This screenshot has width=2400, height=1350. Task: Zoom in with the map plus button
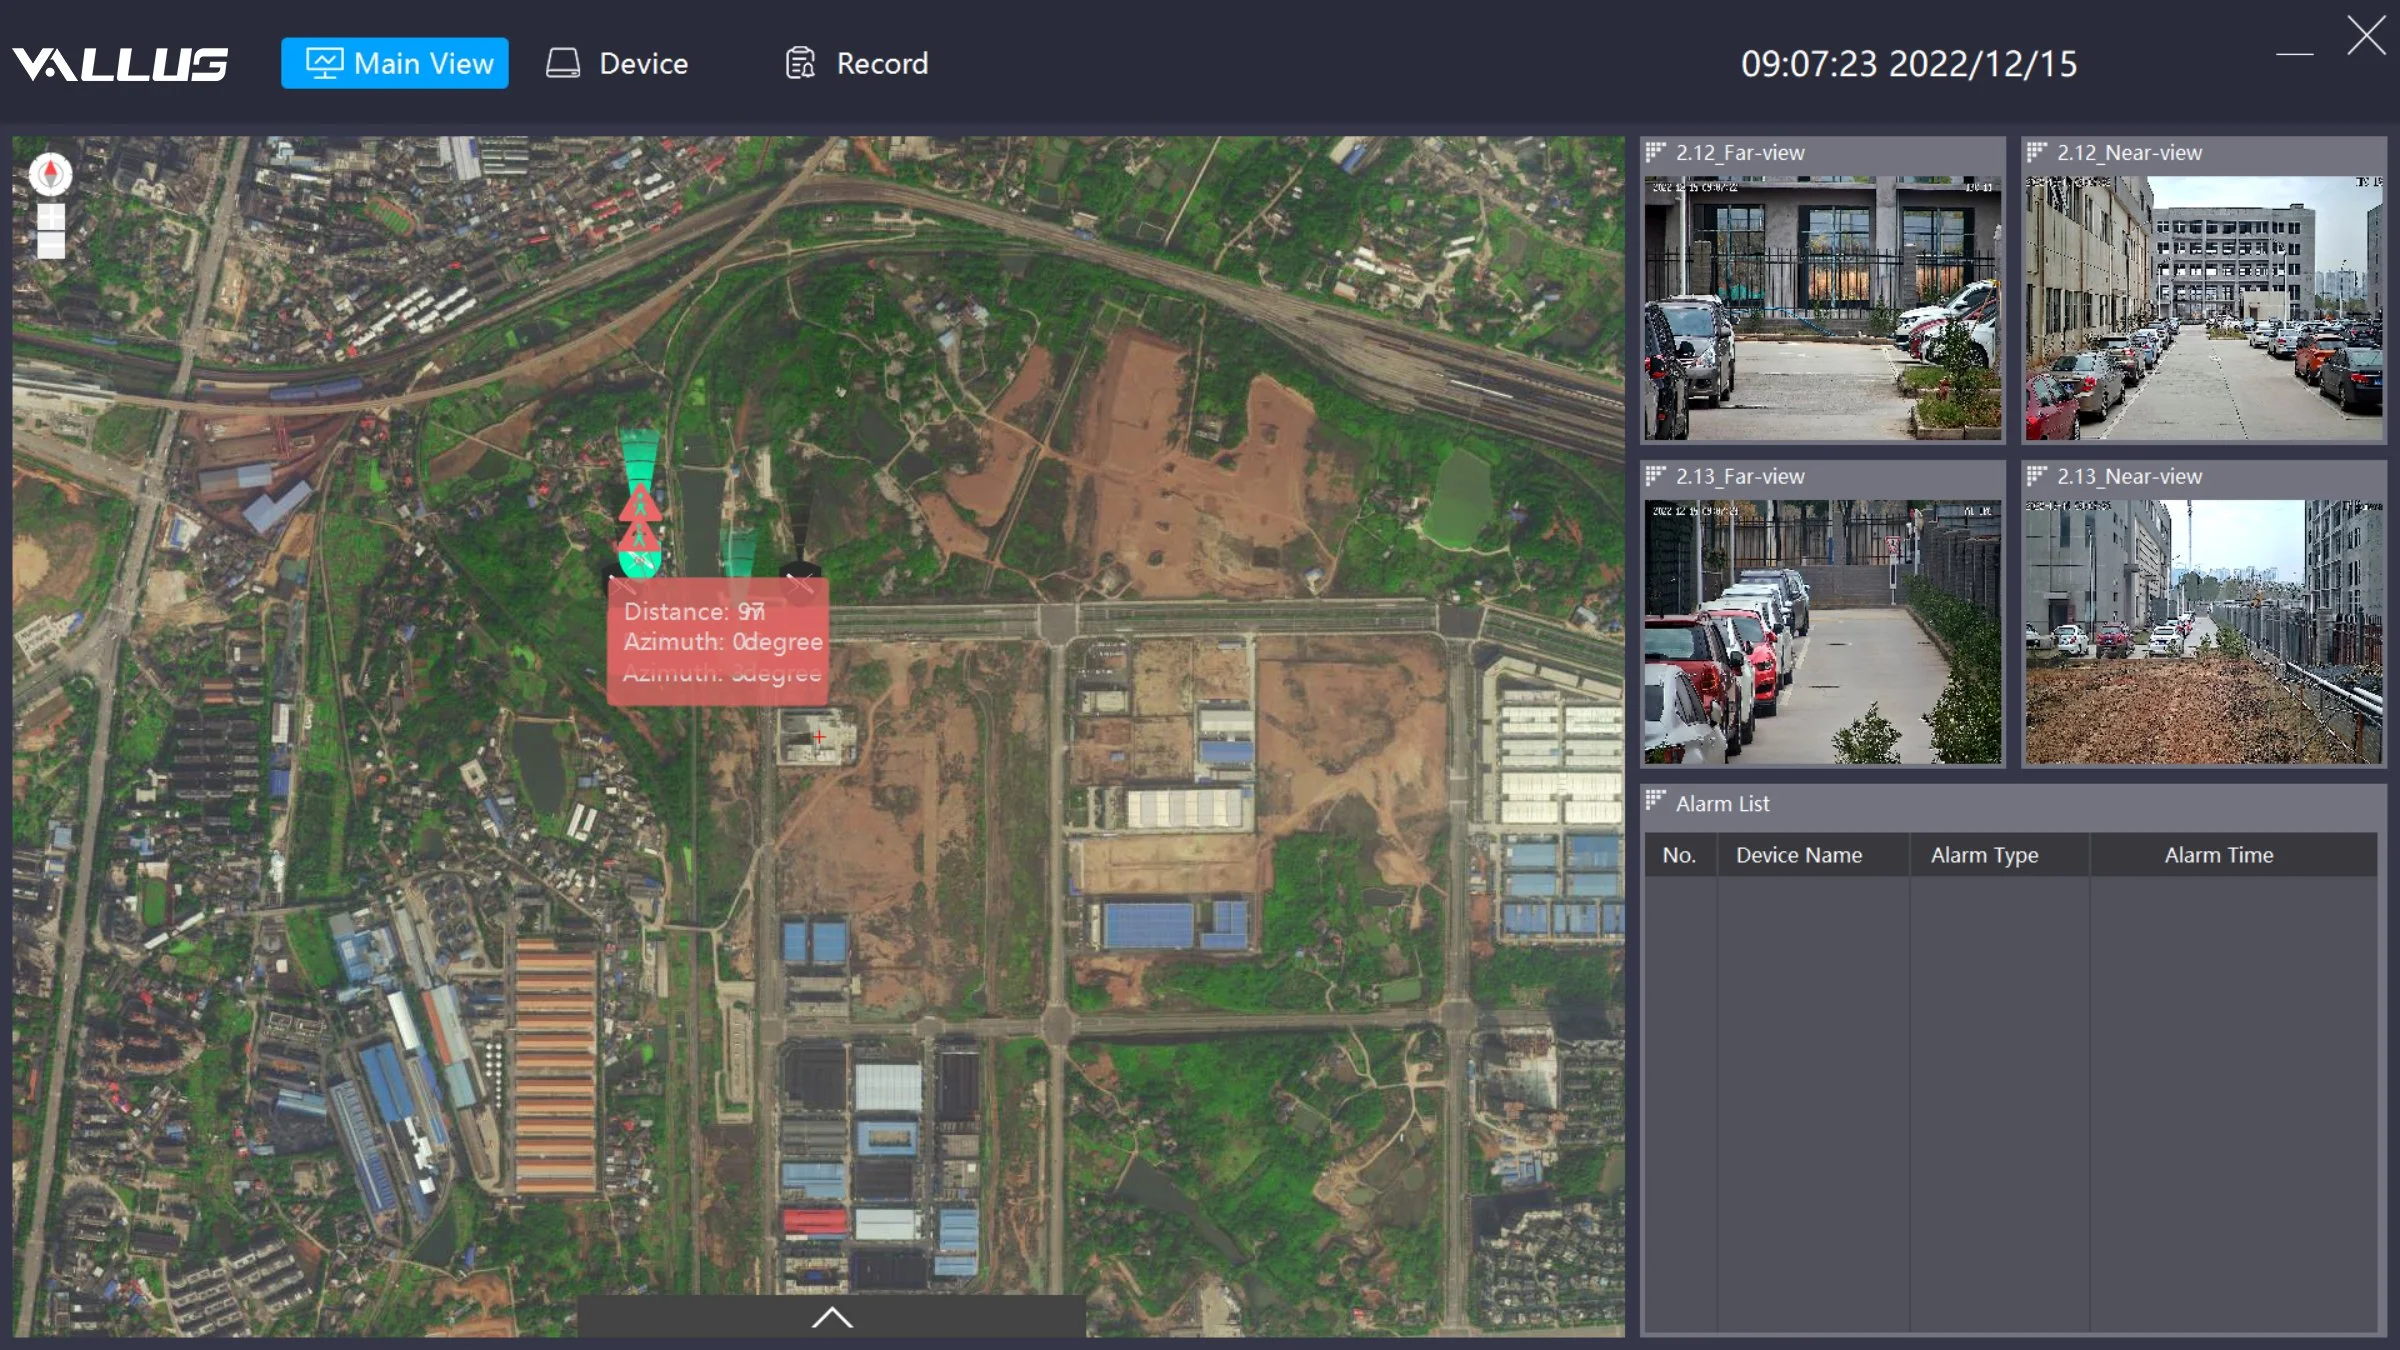(x=51, y=216)
